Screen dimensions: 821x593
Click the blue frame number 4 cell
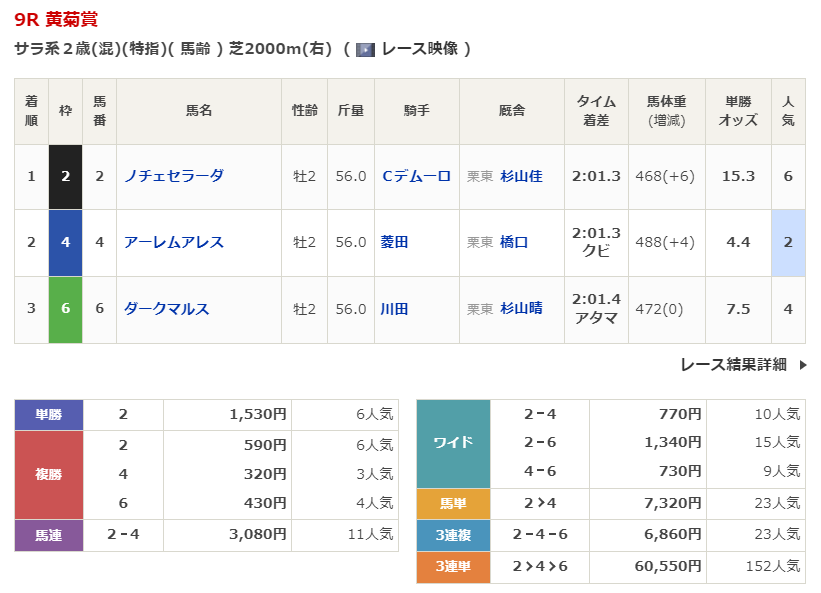click(x=65, y=242)
